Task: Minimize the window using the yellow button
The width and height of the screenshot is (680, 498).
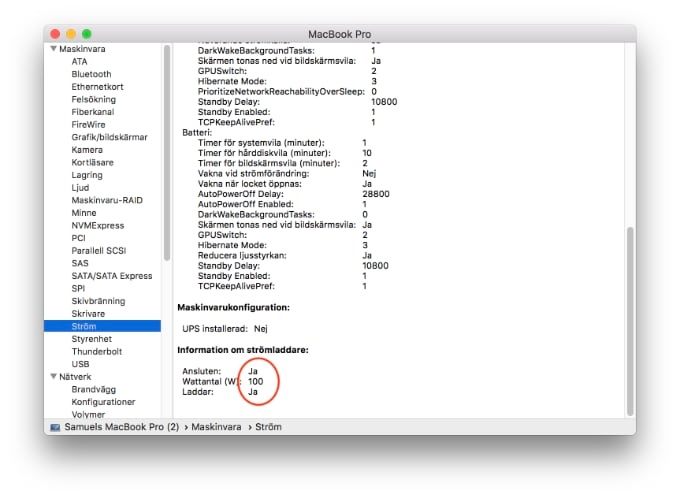Action: coord(70,34)
